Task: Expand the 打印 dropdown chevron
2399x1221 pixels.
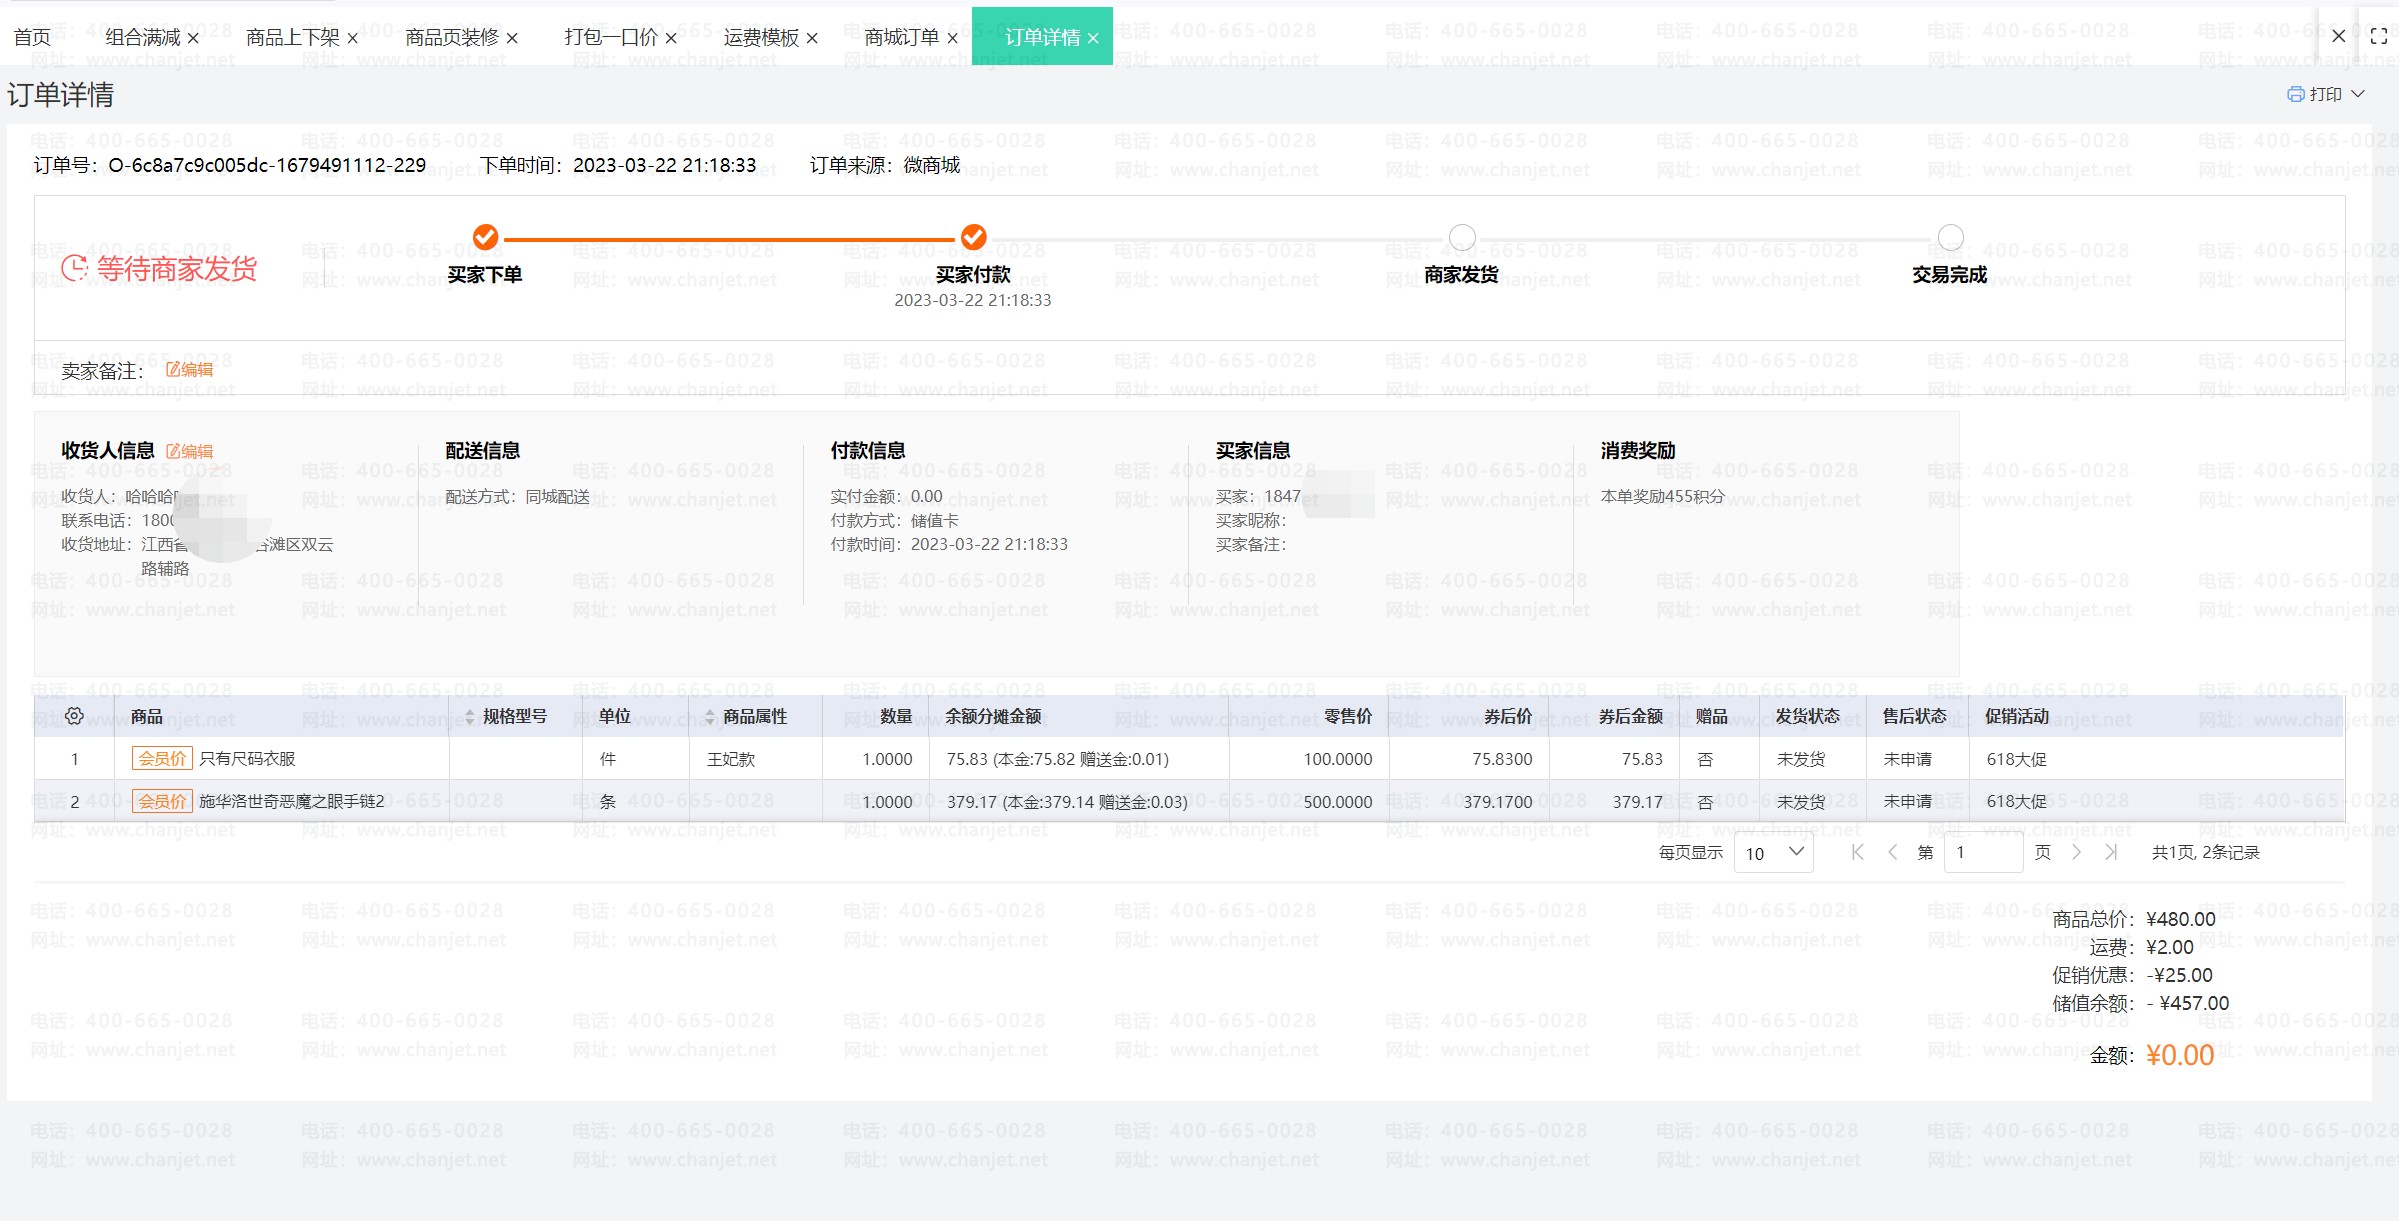Action: click(2358, 94)
